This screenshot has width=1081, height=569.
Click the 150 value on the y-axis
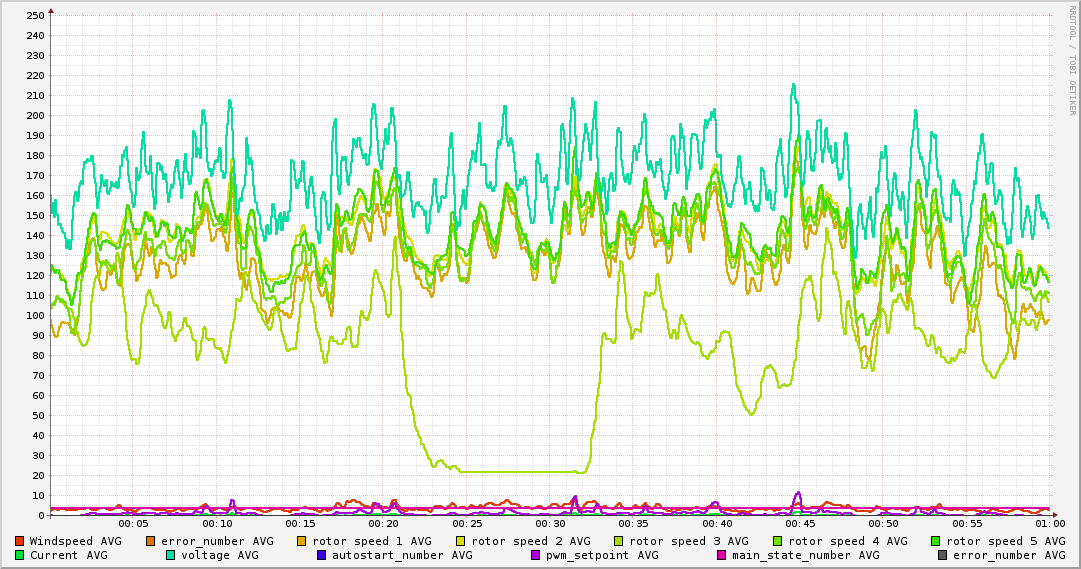pyautogui.click(x=35, y=215)
